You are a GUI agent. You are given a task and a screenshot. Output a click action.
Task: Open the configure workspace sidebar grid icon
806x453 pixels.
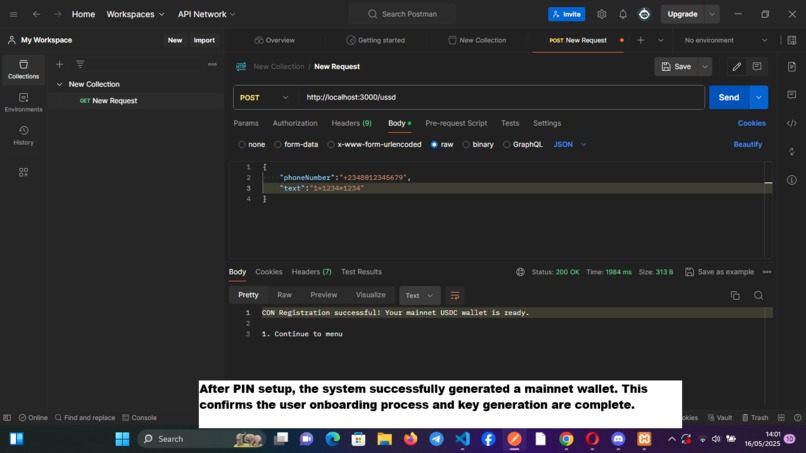tap(23, 172)
